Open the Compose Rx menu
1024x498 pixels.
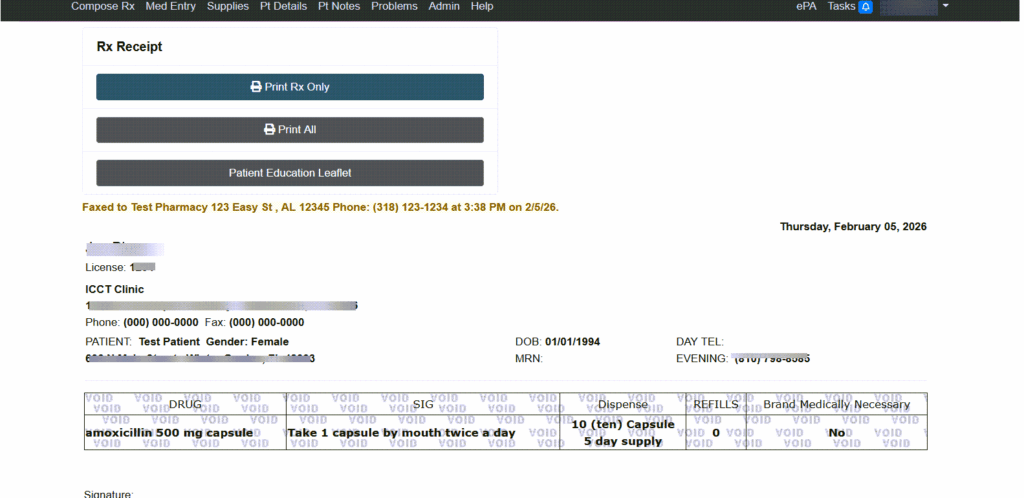coord(102,6)
